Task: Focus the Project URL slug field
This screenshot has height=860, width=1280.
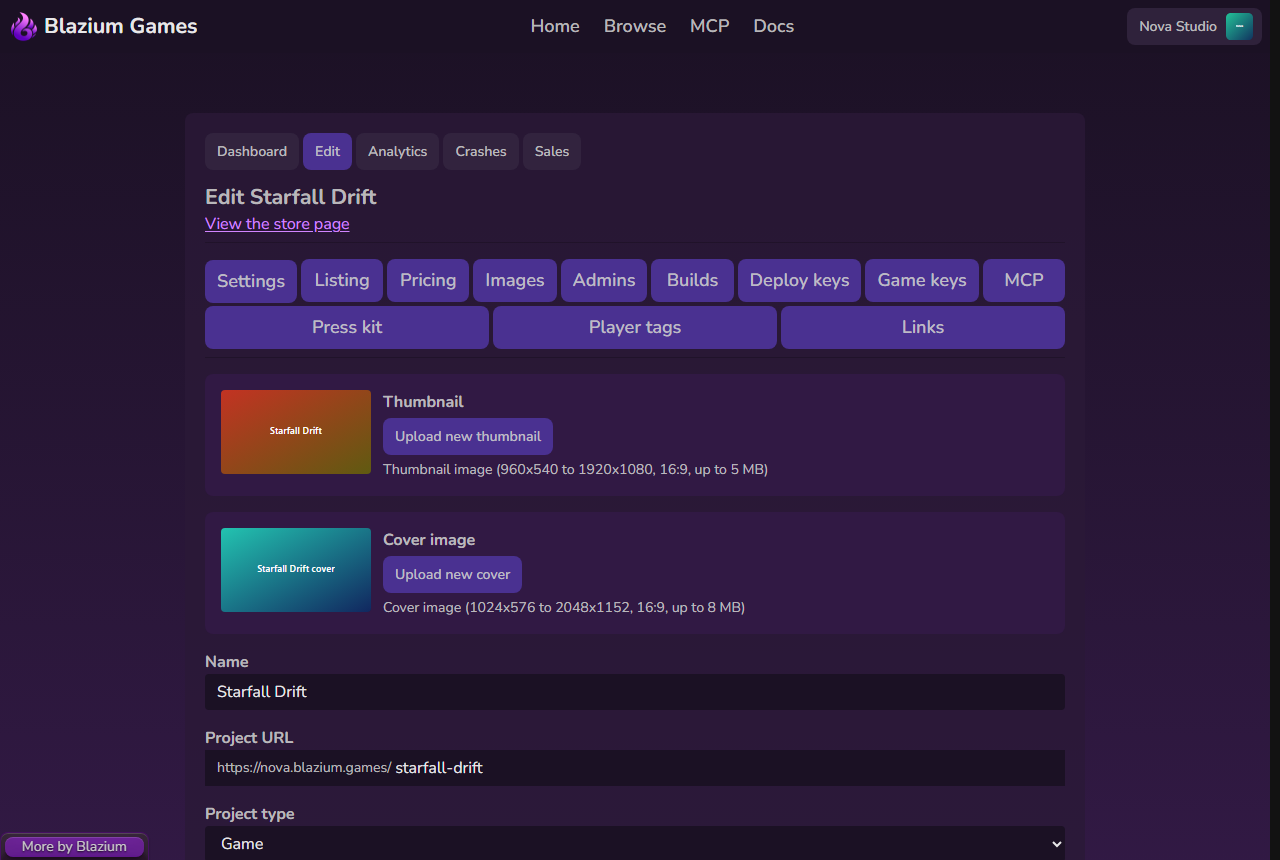Action: (727, 768)
